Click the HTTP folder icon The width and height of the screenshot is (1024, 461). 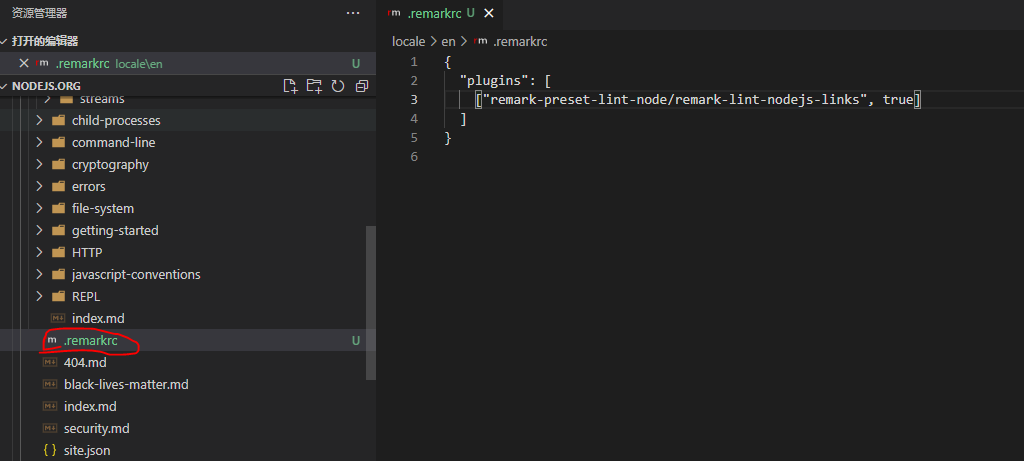point(58,252)
